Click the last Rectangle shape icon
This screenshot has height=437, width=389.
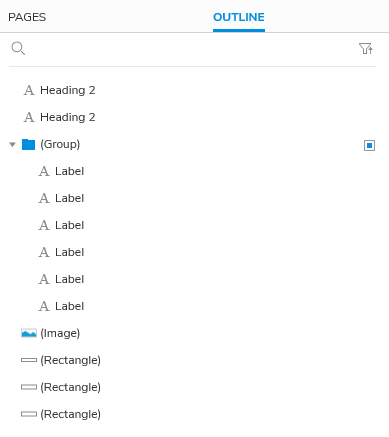(x=29, y=414)
